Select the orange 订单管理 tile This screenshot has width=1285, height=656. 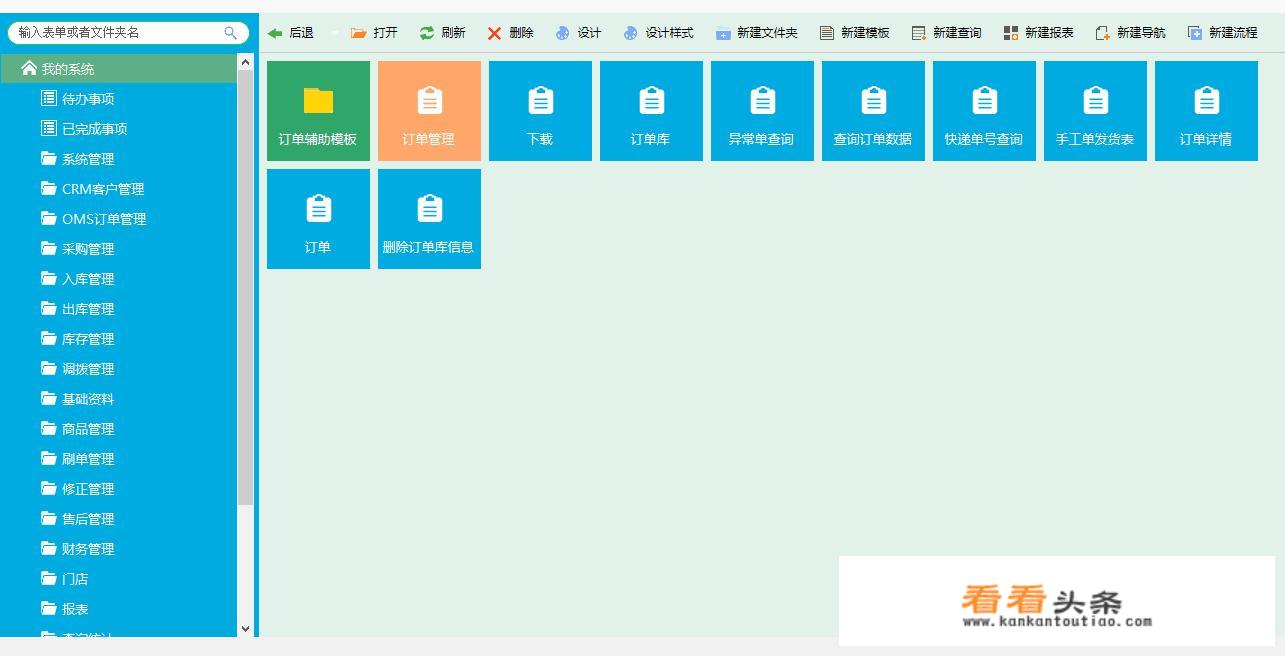(x=429, y=111)
